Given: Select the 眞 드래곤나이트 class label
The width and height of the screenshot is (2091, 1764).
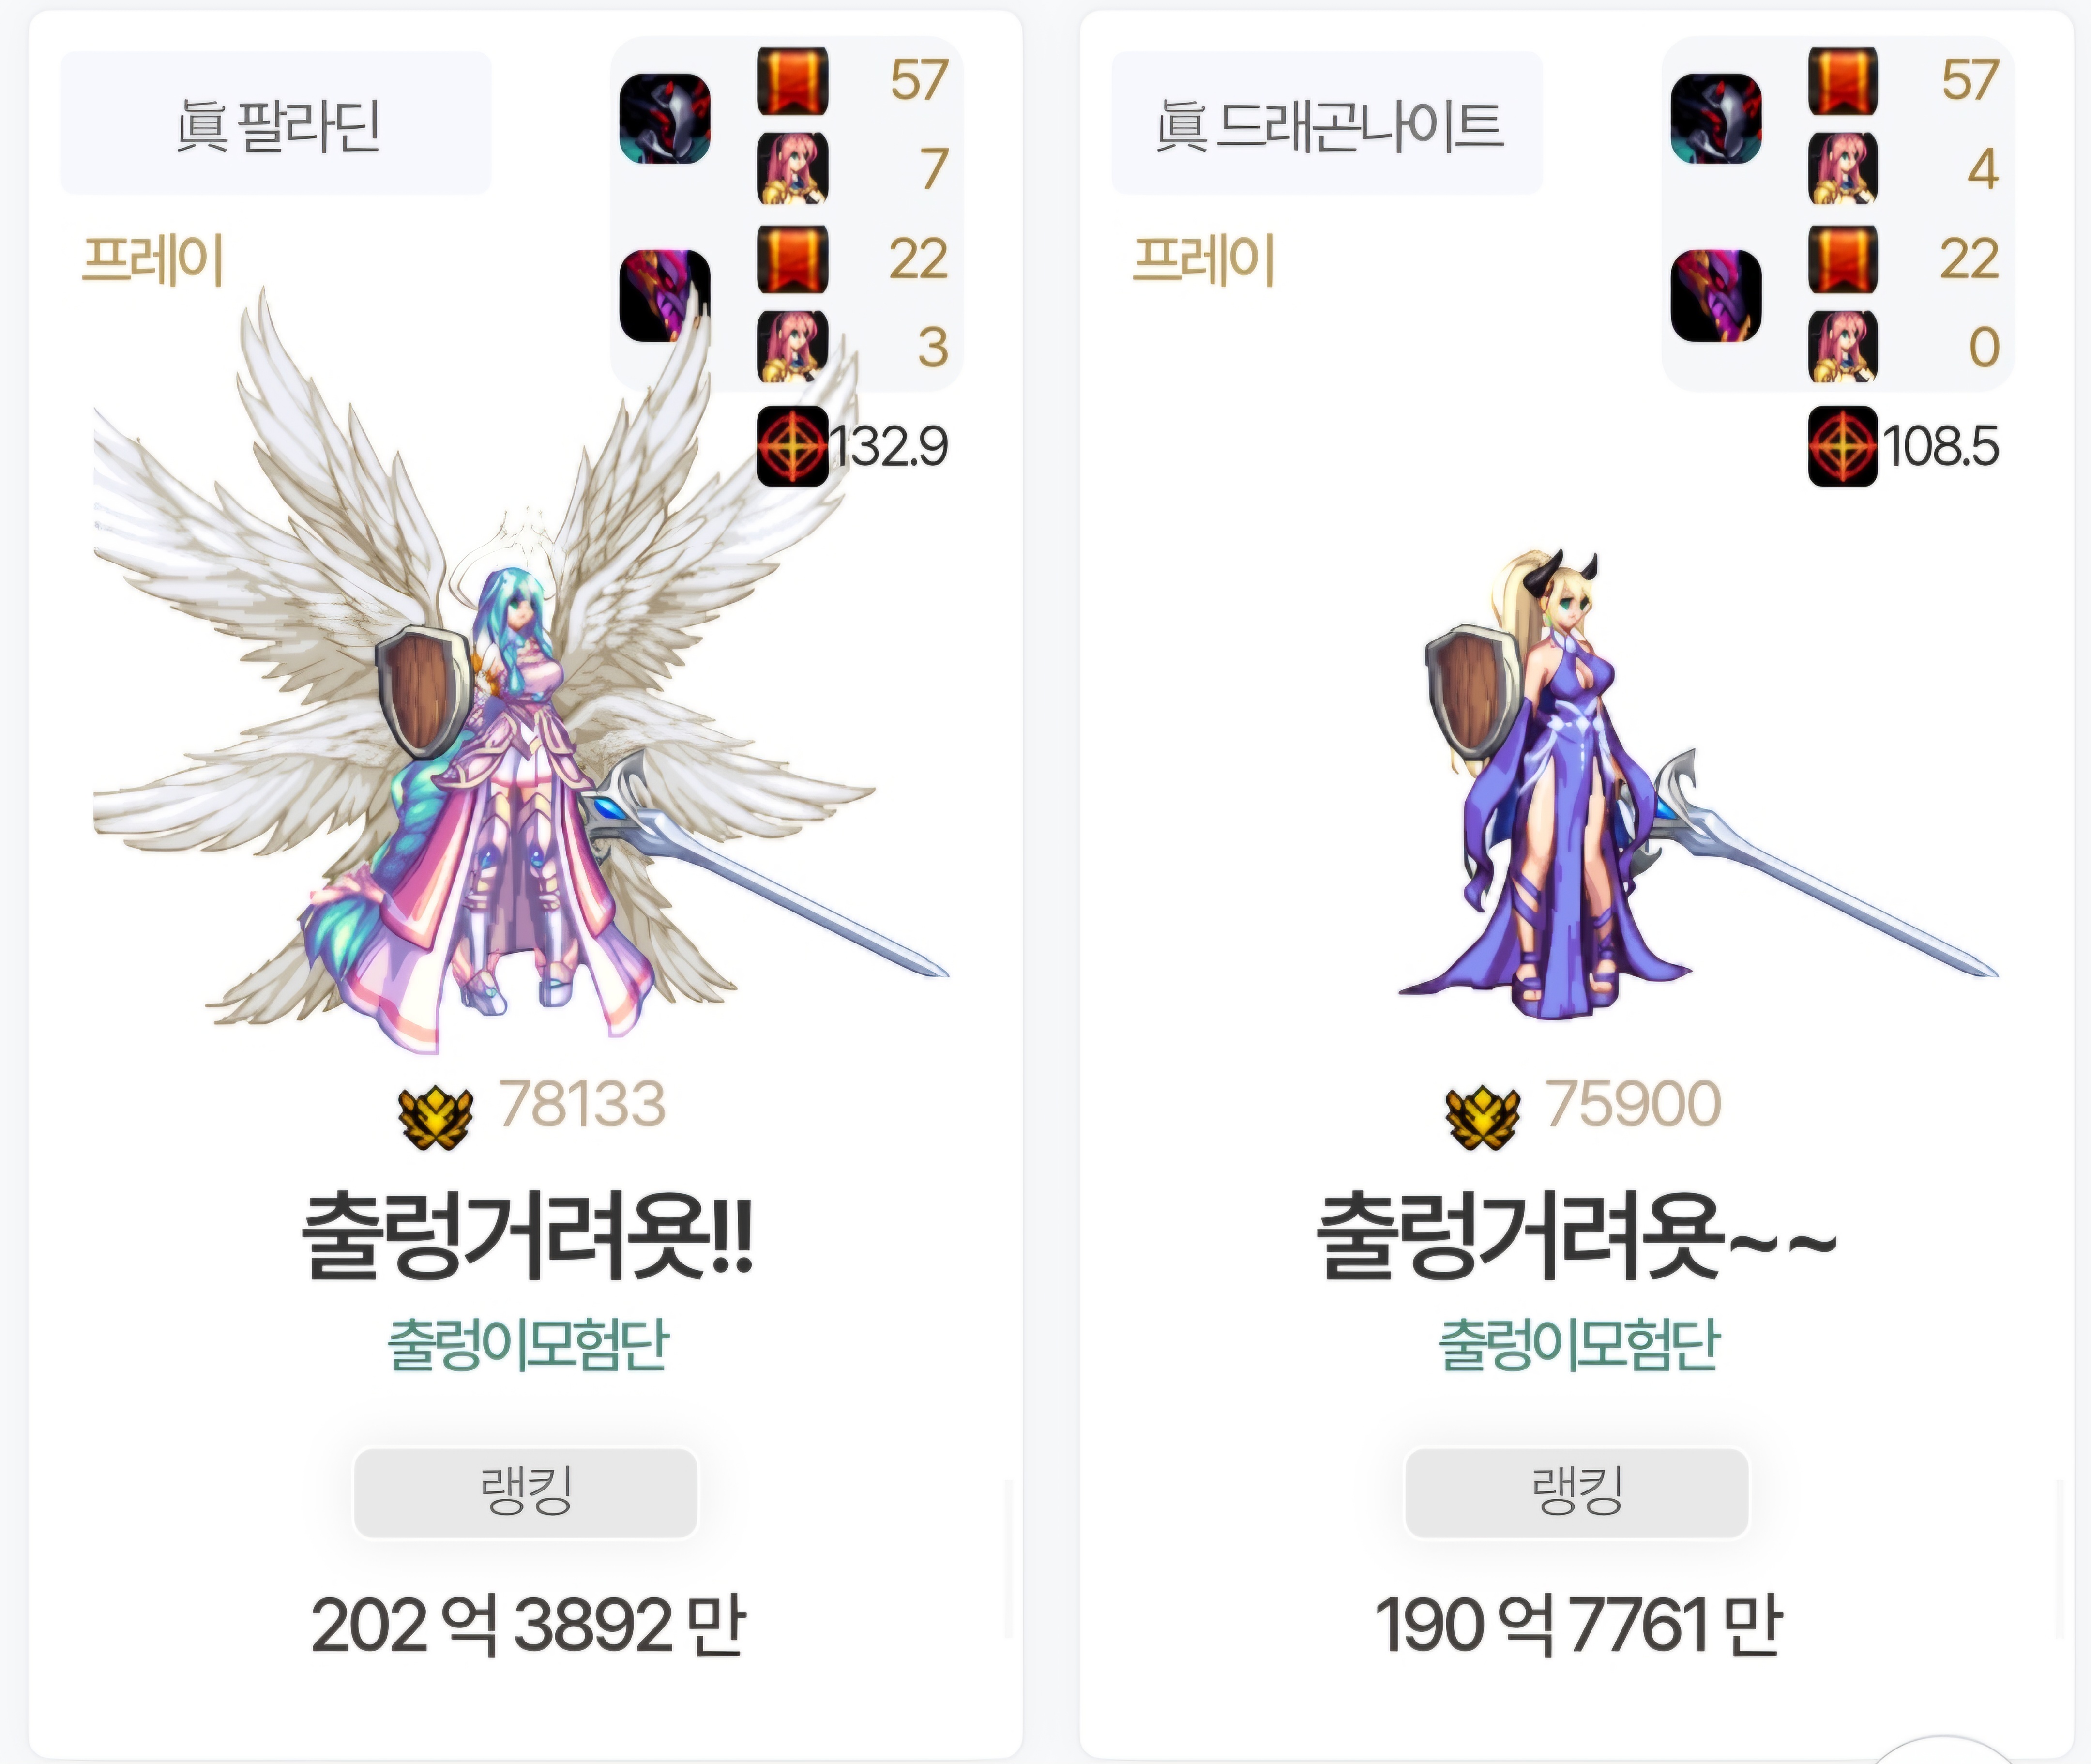Looking at the screenshot, I should [1327, 124].
